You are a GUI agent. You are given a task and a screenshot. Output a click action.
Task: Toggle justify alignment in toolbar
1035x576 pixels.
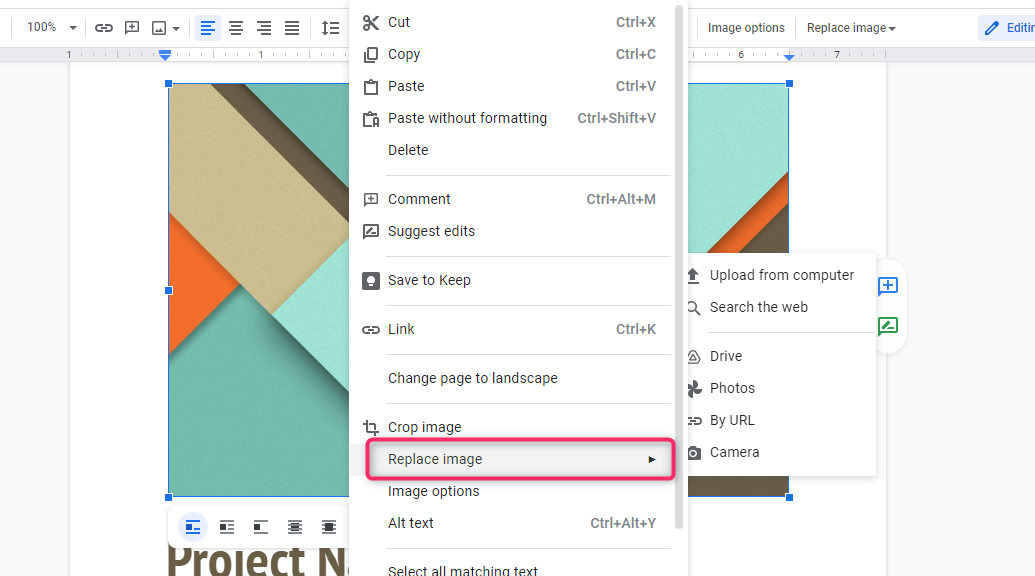tap(292, 28)
